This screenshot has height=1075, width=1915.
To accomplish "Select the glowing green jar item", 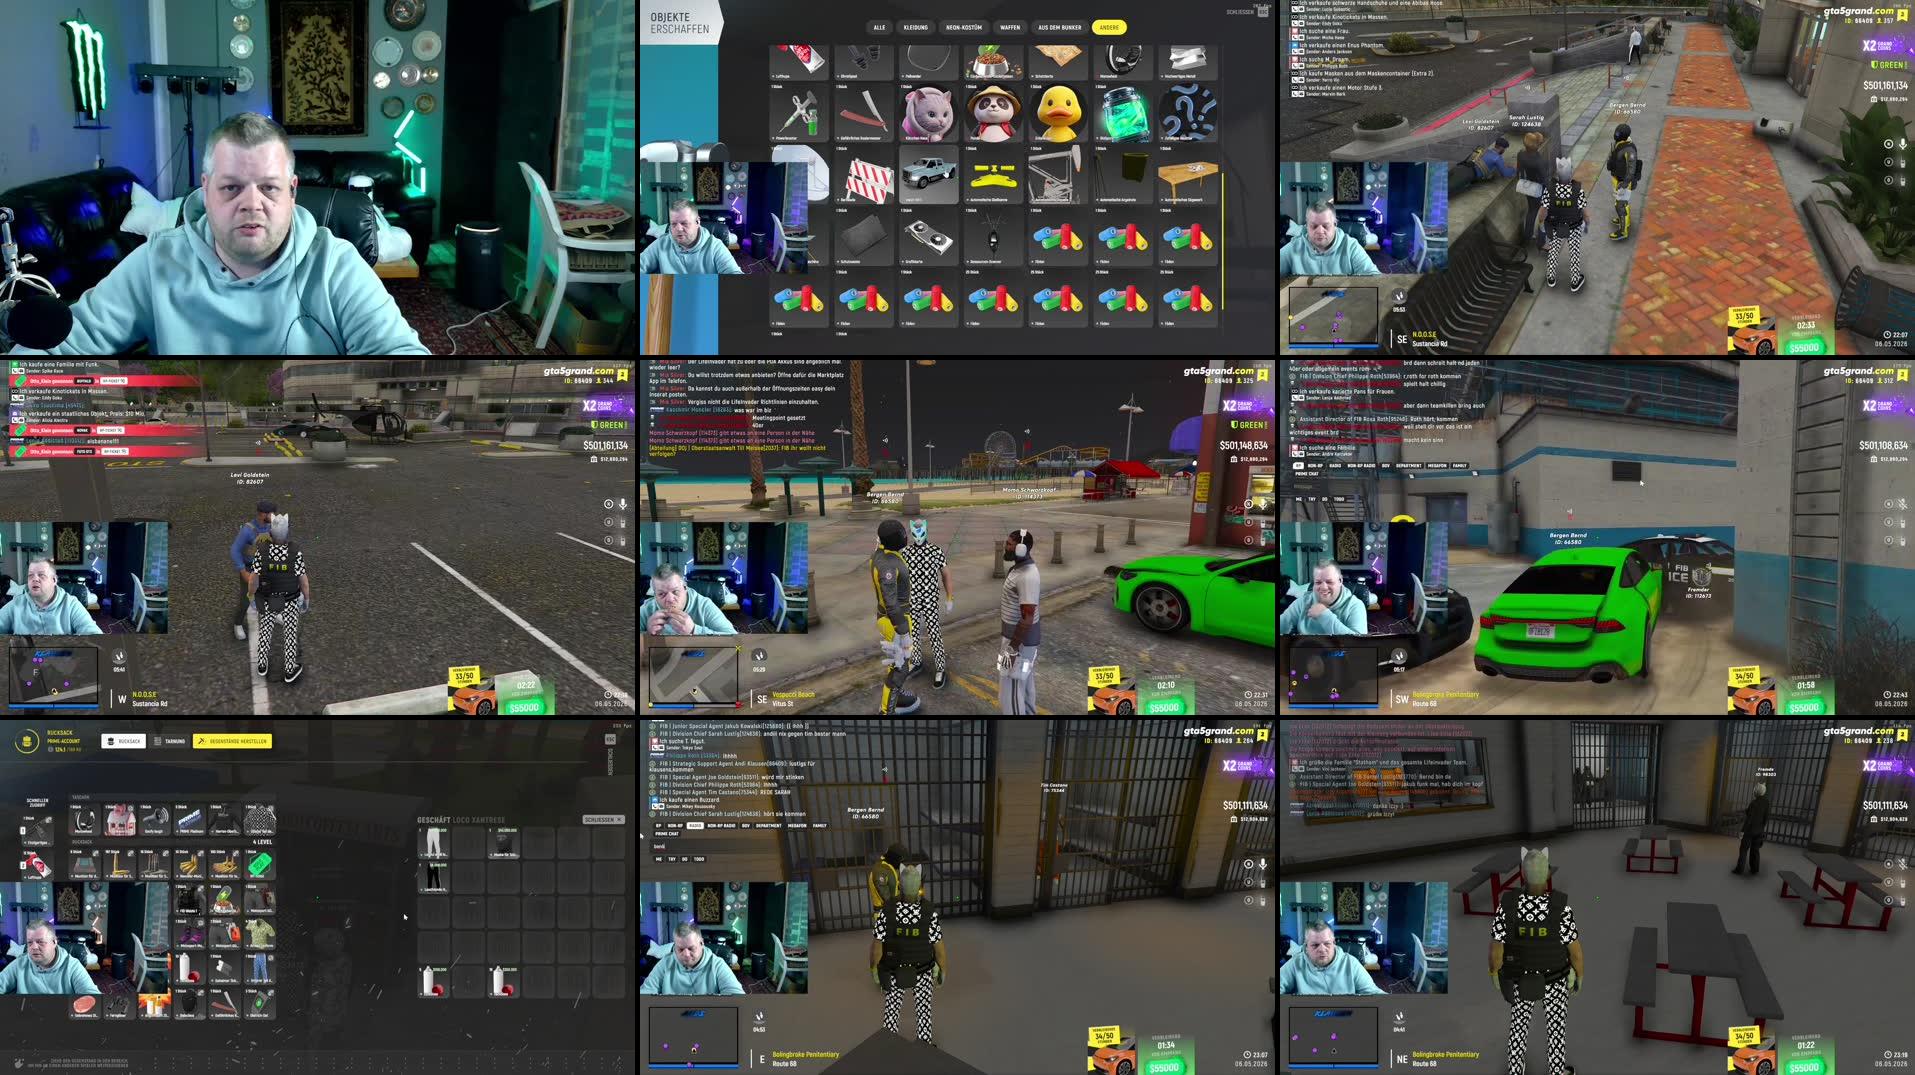I will click(x=1123, y=115).
